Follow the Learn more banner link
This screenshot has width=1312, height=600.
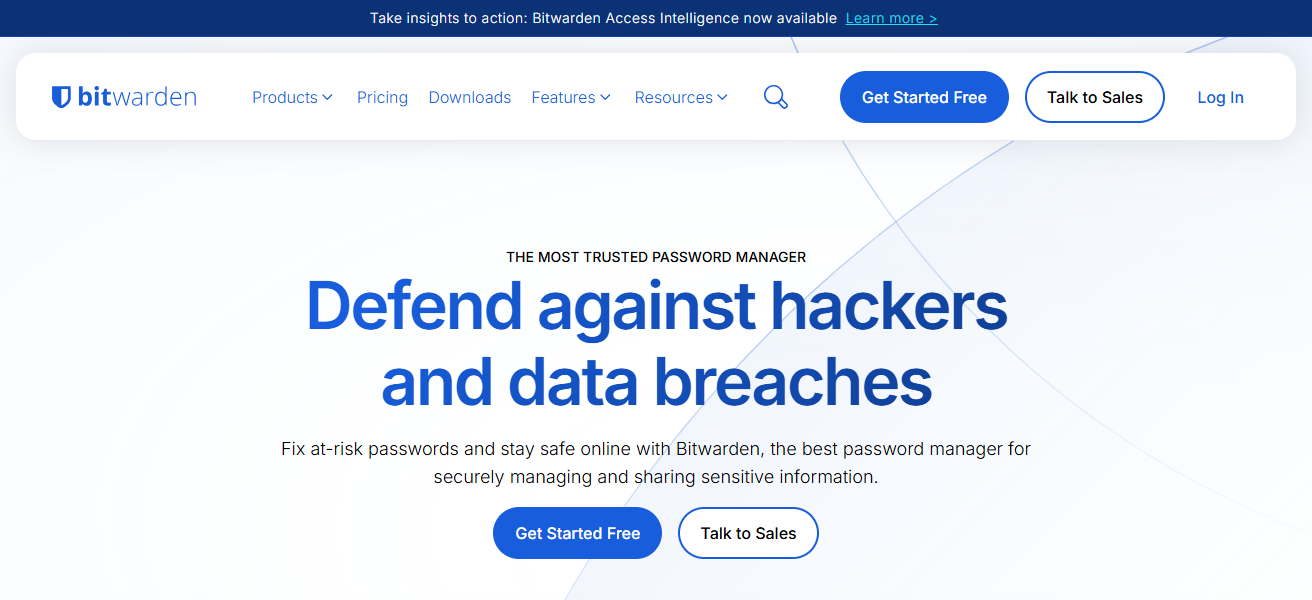[890, 18]
